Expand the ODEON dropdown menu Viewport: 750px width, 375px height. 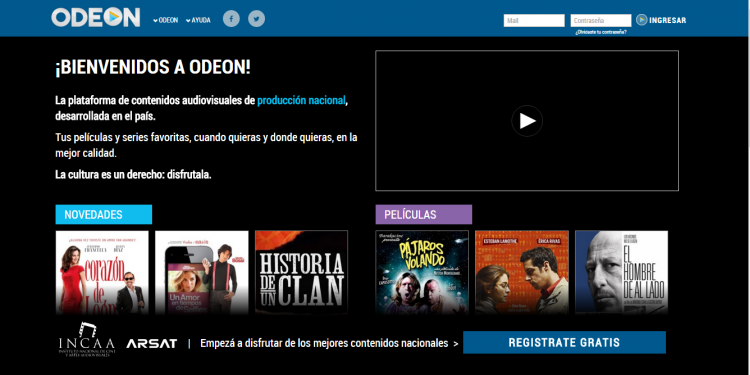[165, 20]
